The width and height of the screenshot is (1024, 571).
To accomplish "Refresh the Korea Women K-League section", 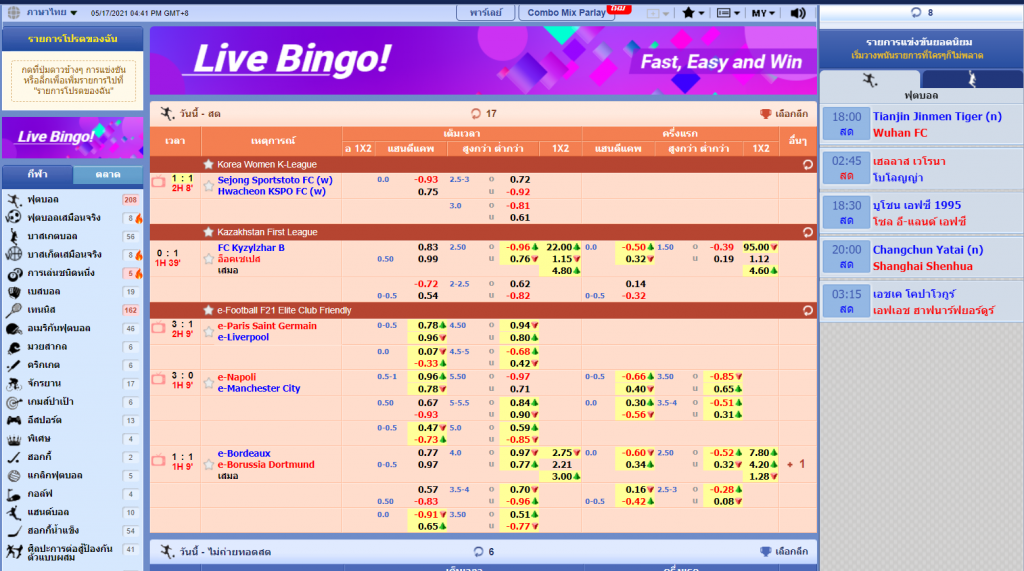I will point(807,164).
